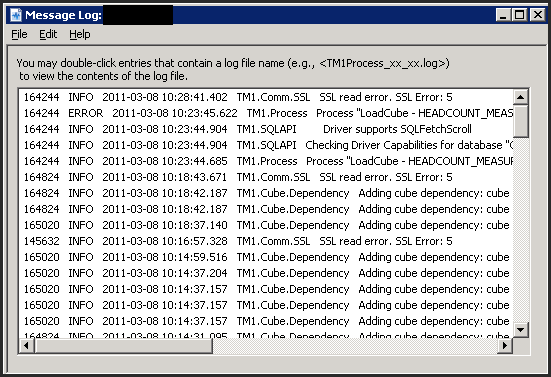The image size is (551, 377).
Task: Select the TM1.Process entry at 10:23:44.685
Action: tap(266, 161)
